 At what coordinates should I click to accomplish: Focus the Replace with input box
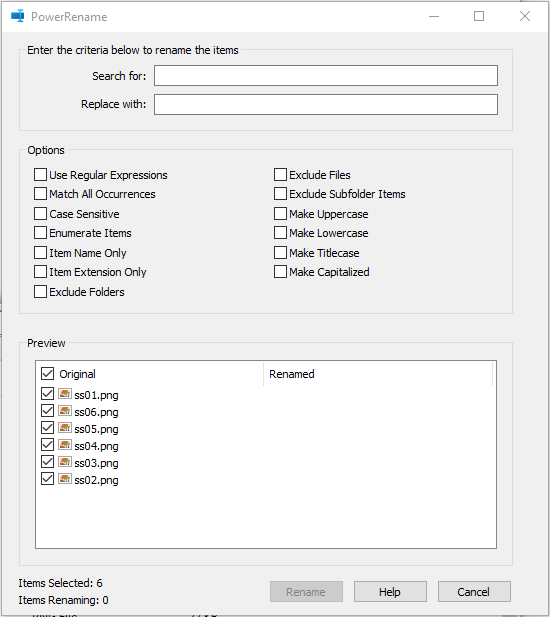tap(326, 104)
